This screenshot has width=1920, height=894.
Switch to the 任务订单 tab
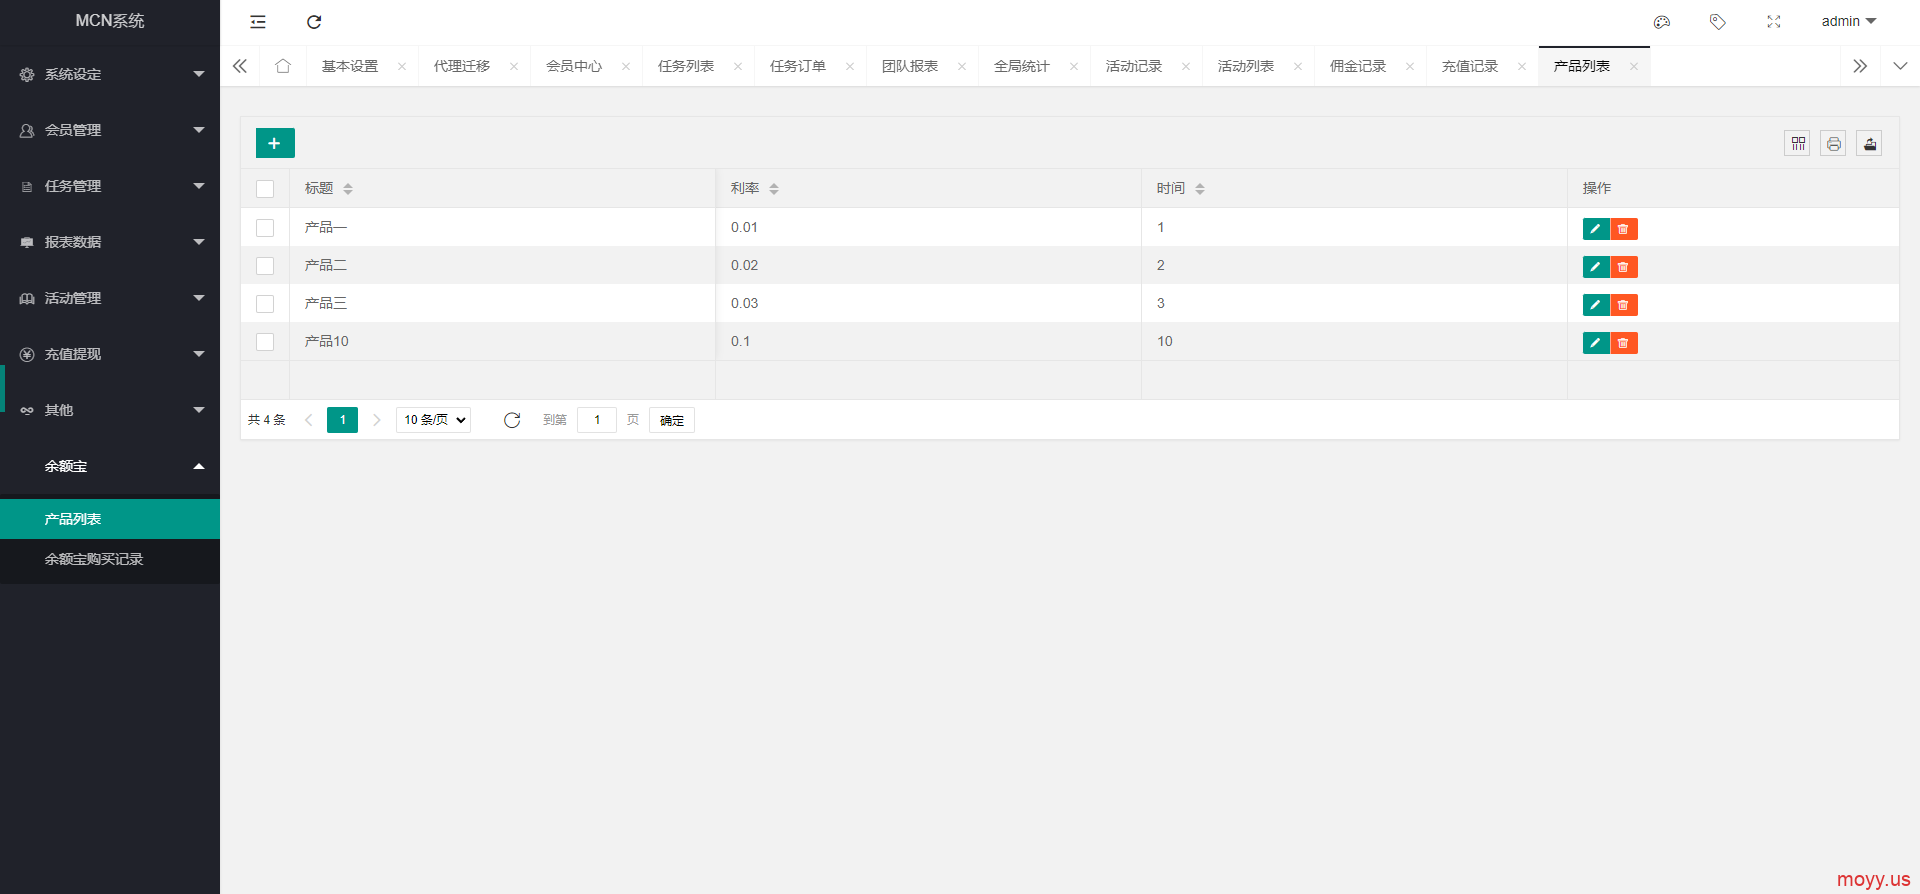coord(798,66)
